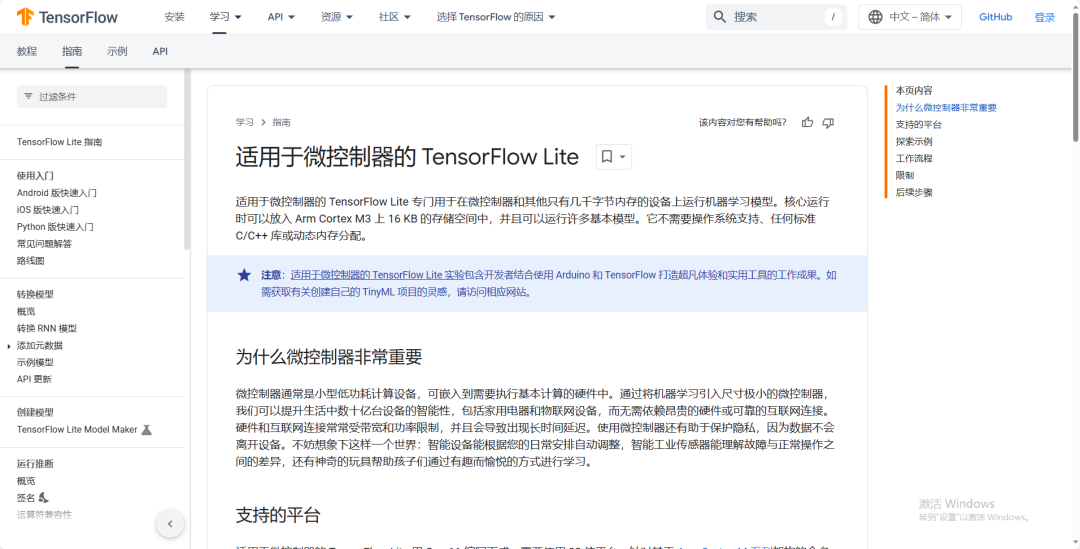Open the bookmark dropdown arrow

[623, 157]
